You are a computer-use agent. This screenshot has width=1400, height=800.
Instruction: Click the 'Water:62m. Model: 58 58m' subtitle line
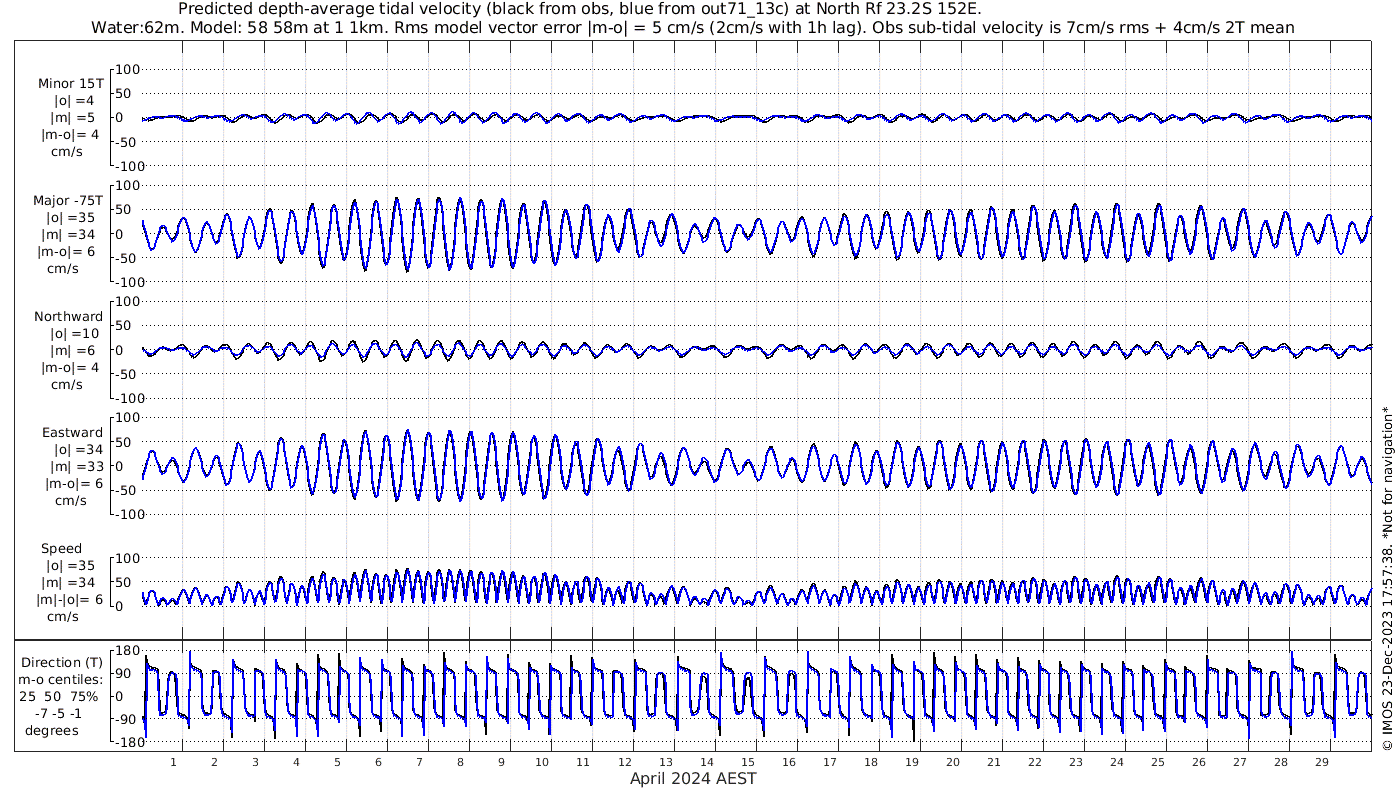692,27
